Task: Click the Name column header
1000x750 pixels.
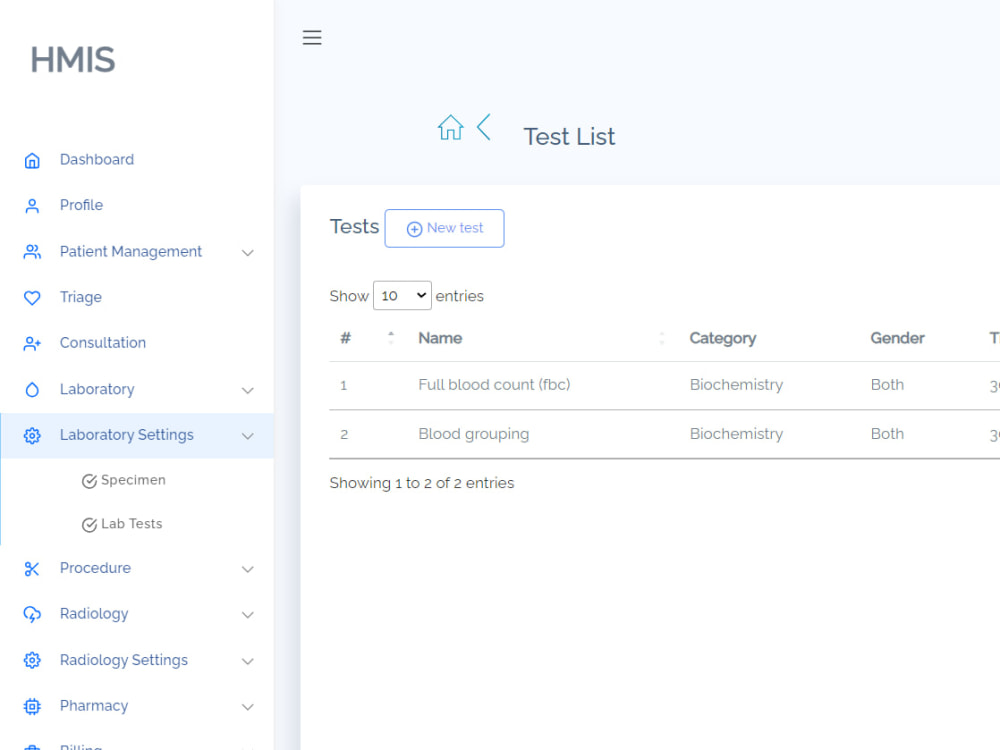Action: [440, 338]
